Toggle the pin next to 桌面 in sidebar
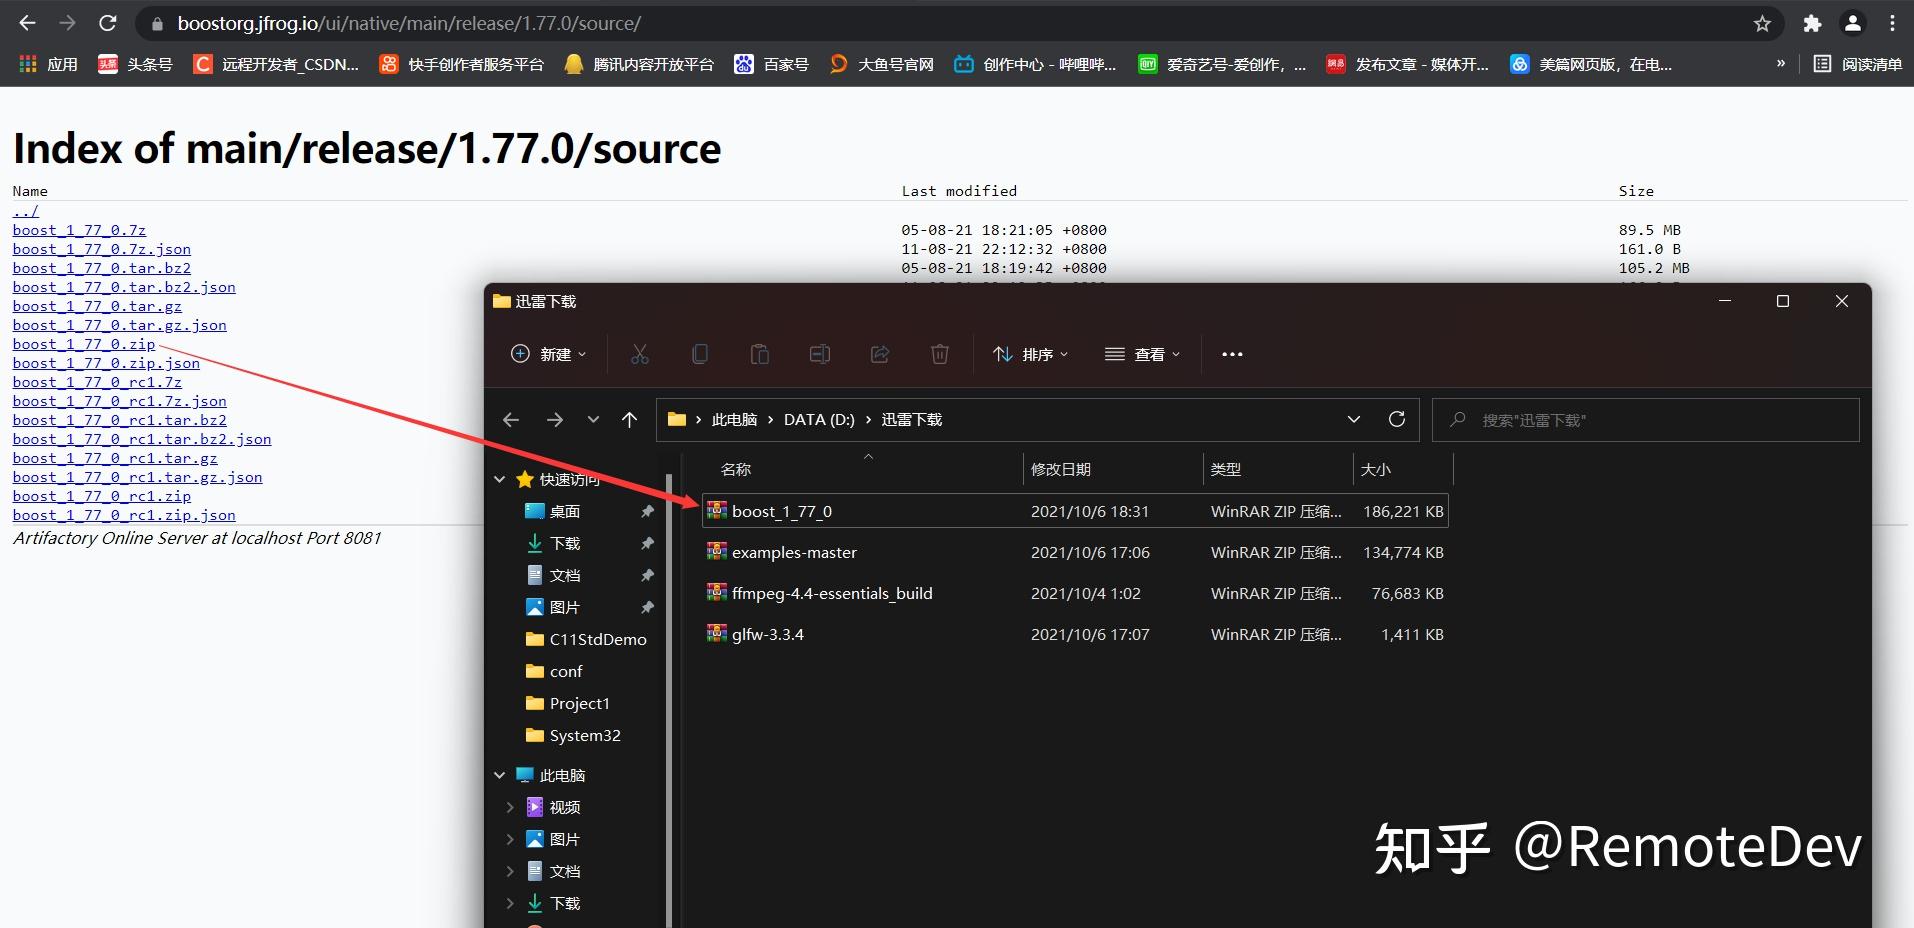 click(648, 511)
